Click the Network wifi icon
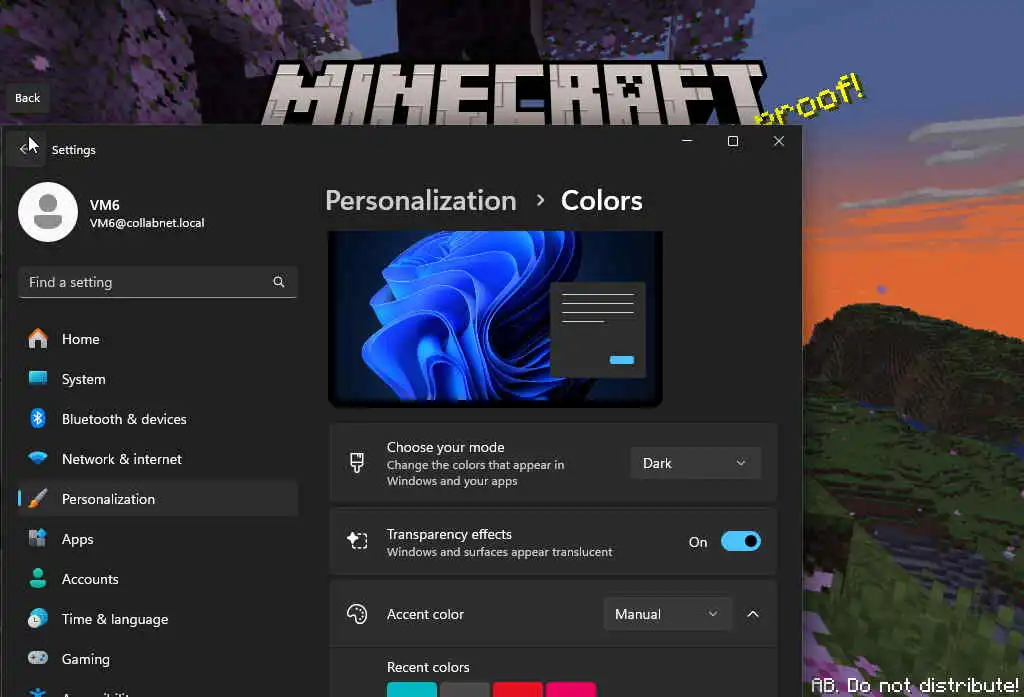Viewport: 1024px width, 697px height. (x=38, y=458)
